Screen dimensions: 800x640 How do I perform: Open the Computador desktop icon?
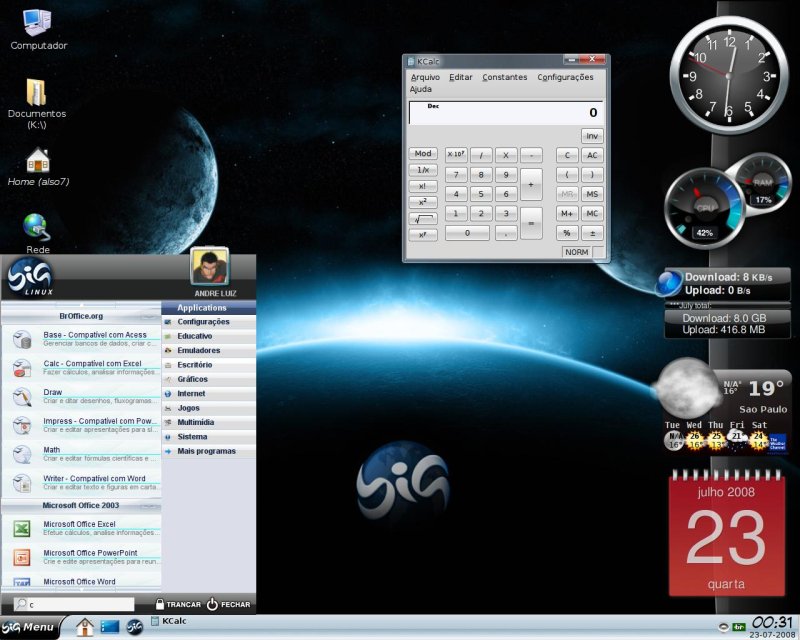(37, 23)
